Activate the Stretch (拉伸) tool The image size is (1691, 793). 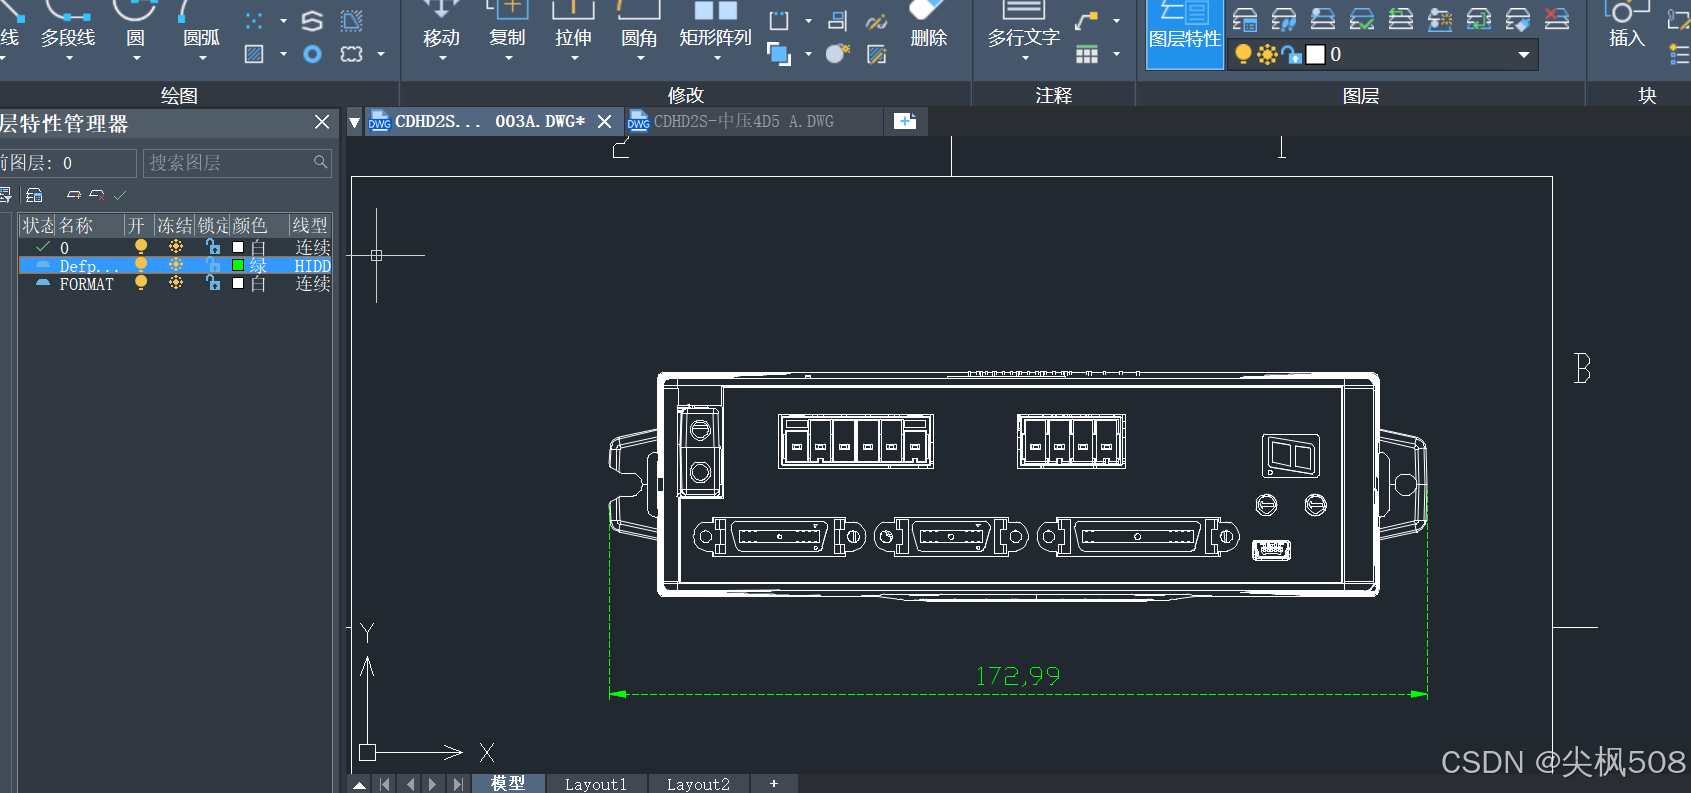[573, 25]
